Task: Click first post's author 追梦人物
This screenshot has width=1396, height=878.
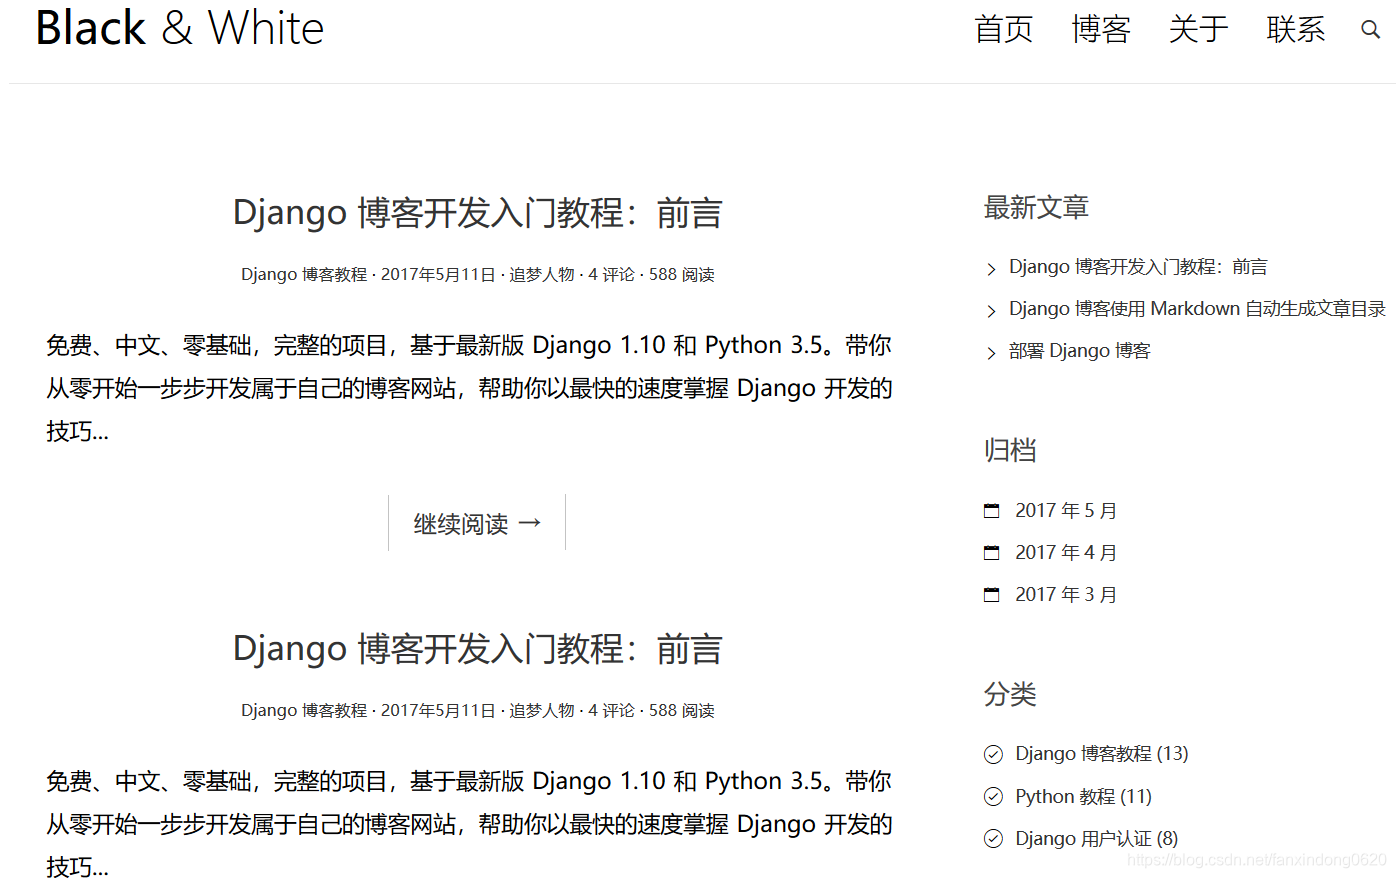Action: click(x=542, y=275)
